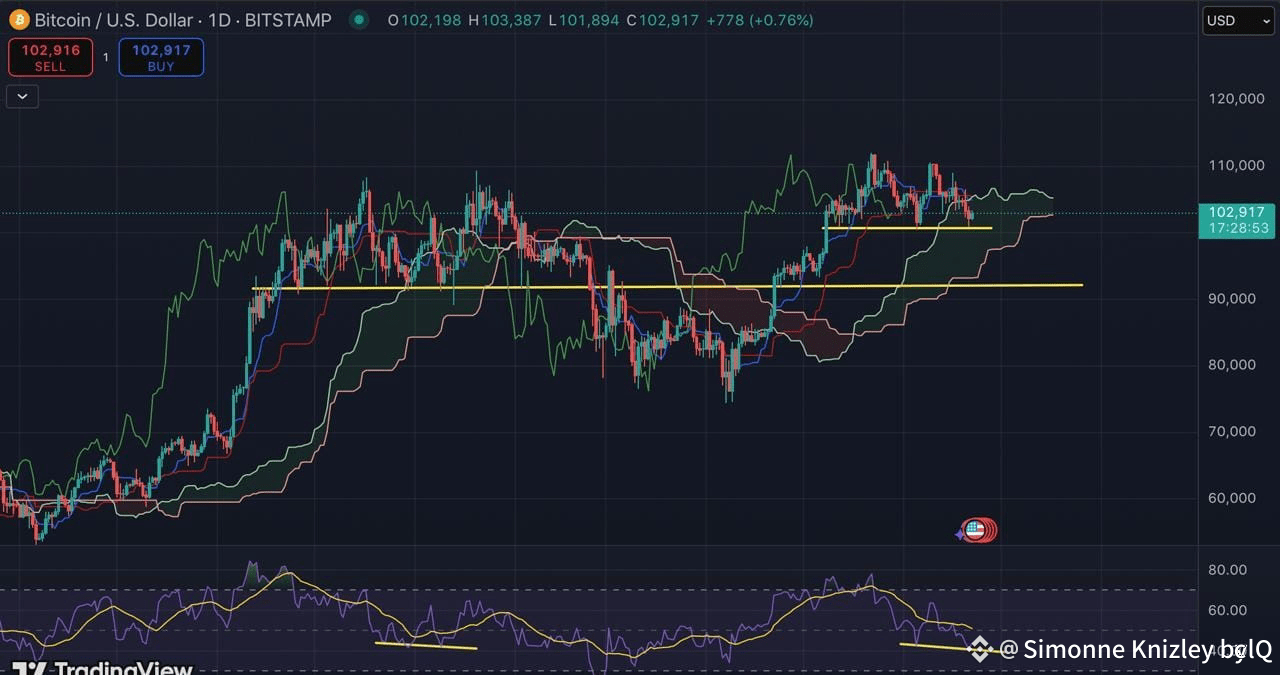Click the US flag economic event marker
The height and width of the screenshot is (675, 1280).
[975, 530]
